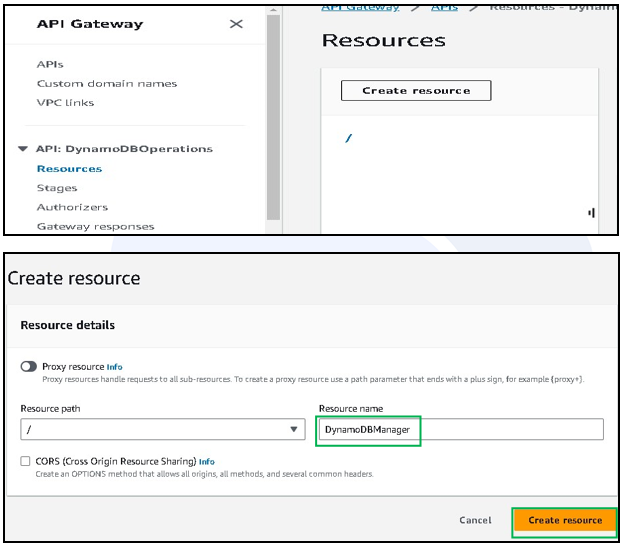Toggle the Proxy resource switch
This screenshot has height=546, width=623.
29,366
